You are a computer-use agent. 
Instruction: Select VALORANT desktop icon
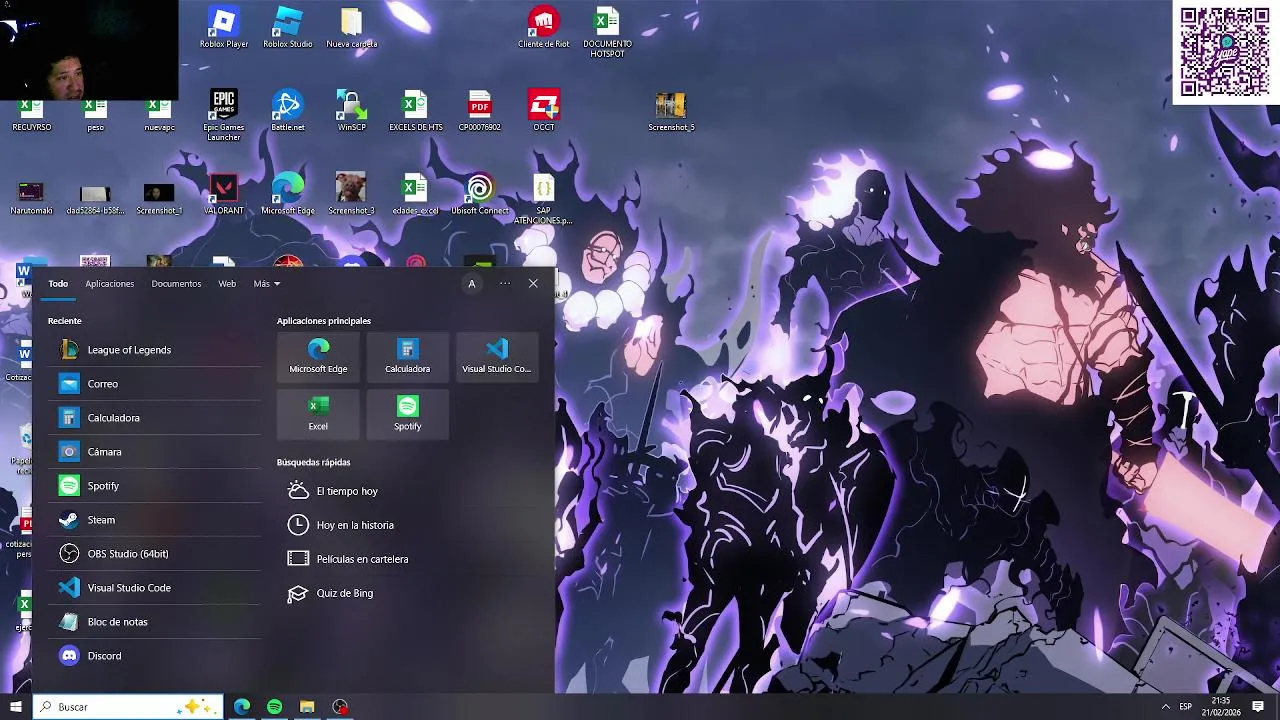click(224, 194)
